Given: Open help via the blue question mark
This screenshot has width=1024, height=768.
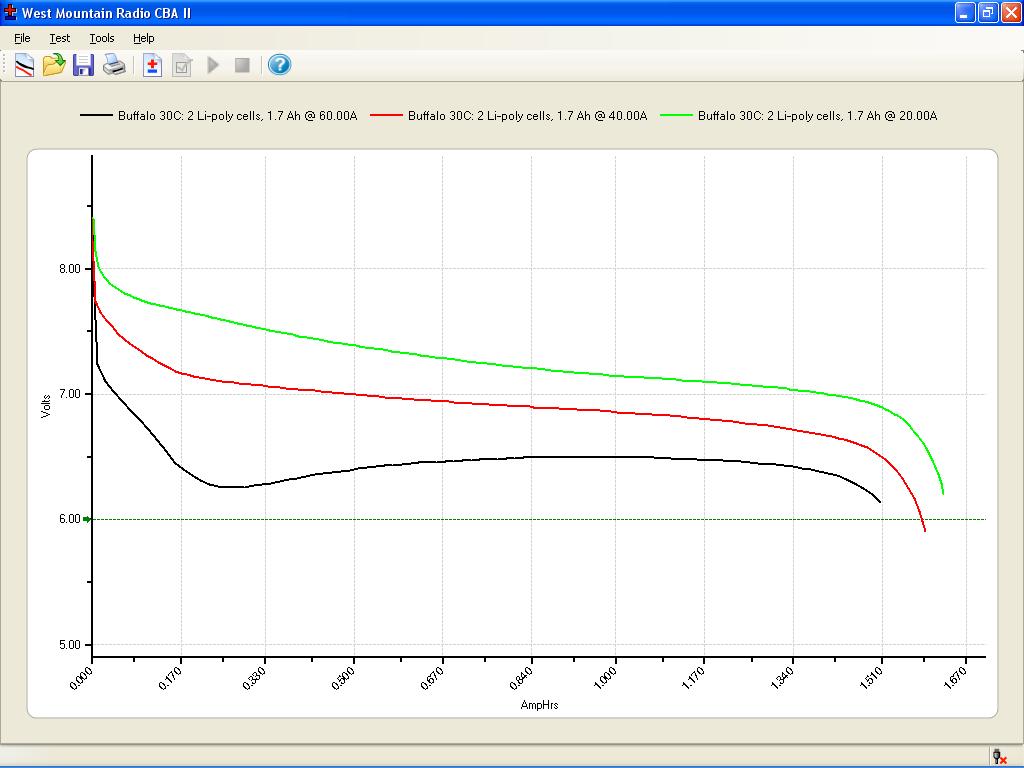Looking at the screenshot, I should tap(279, 65).
